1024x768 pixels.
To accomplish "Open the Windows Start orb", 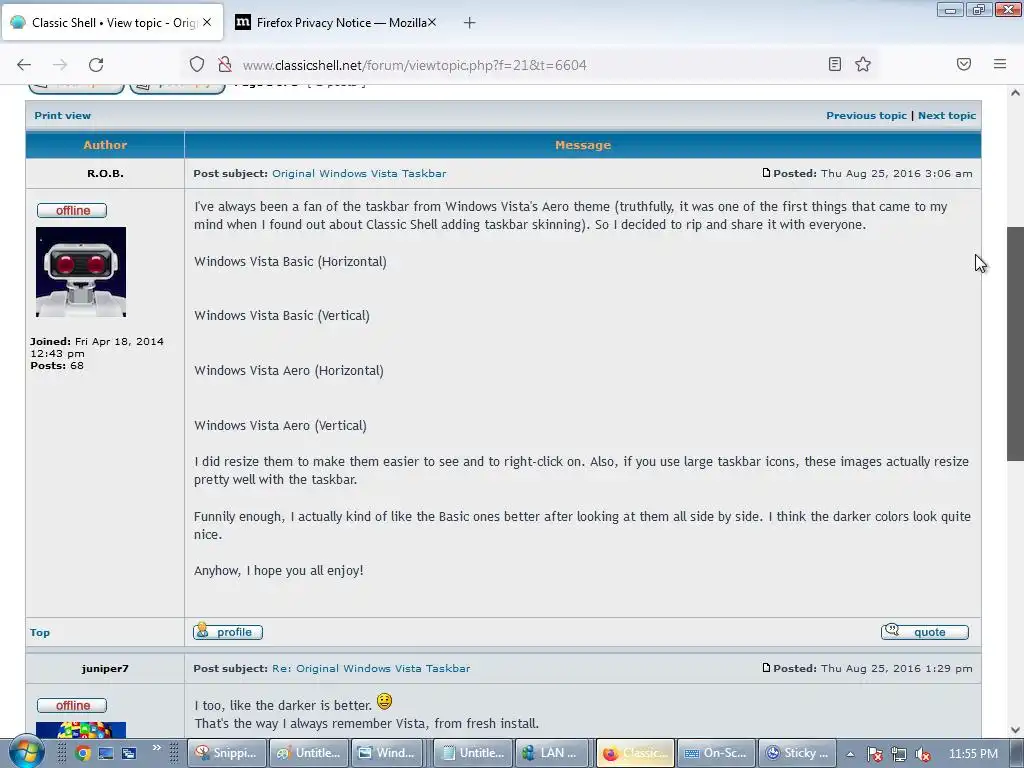I will (26, 752).
